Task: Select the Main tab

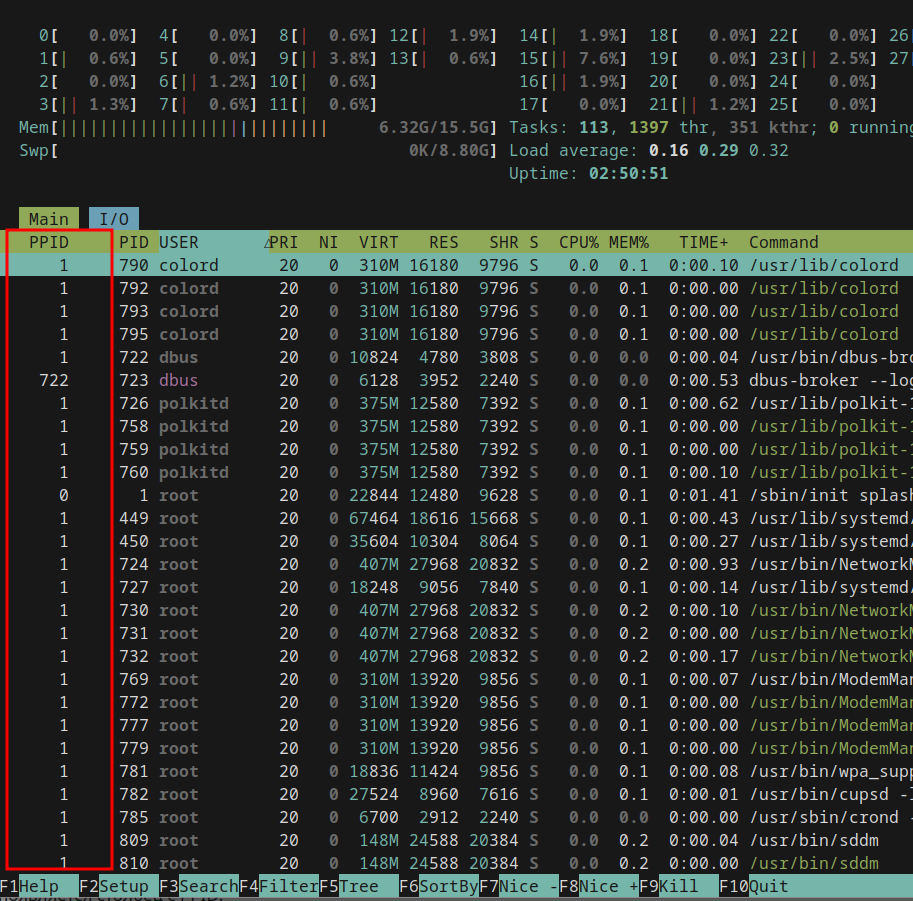Action: (49, 218)
